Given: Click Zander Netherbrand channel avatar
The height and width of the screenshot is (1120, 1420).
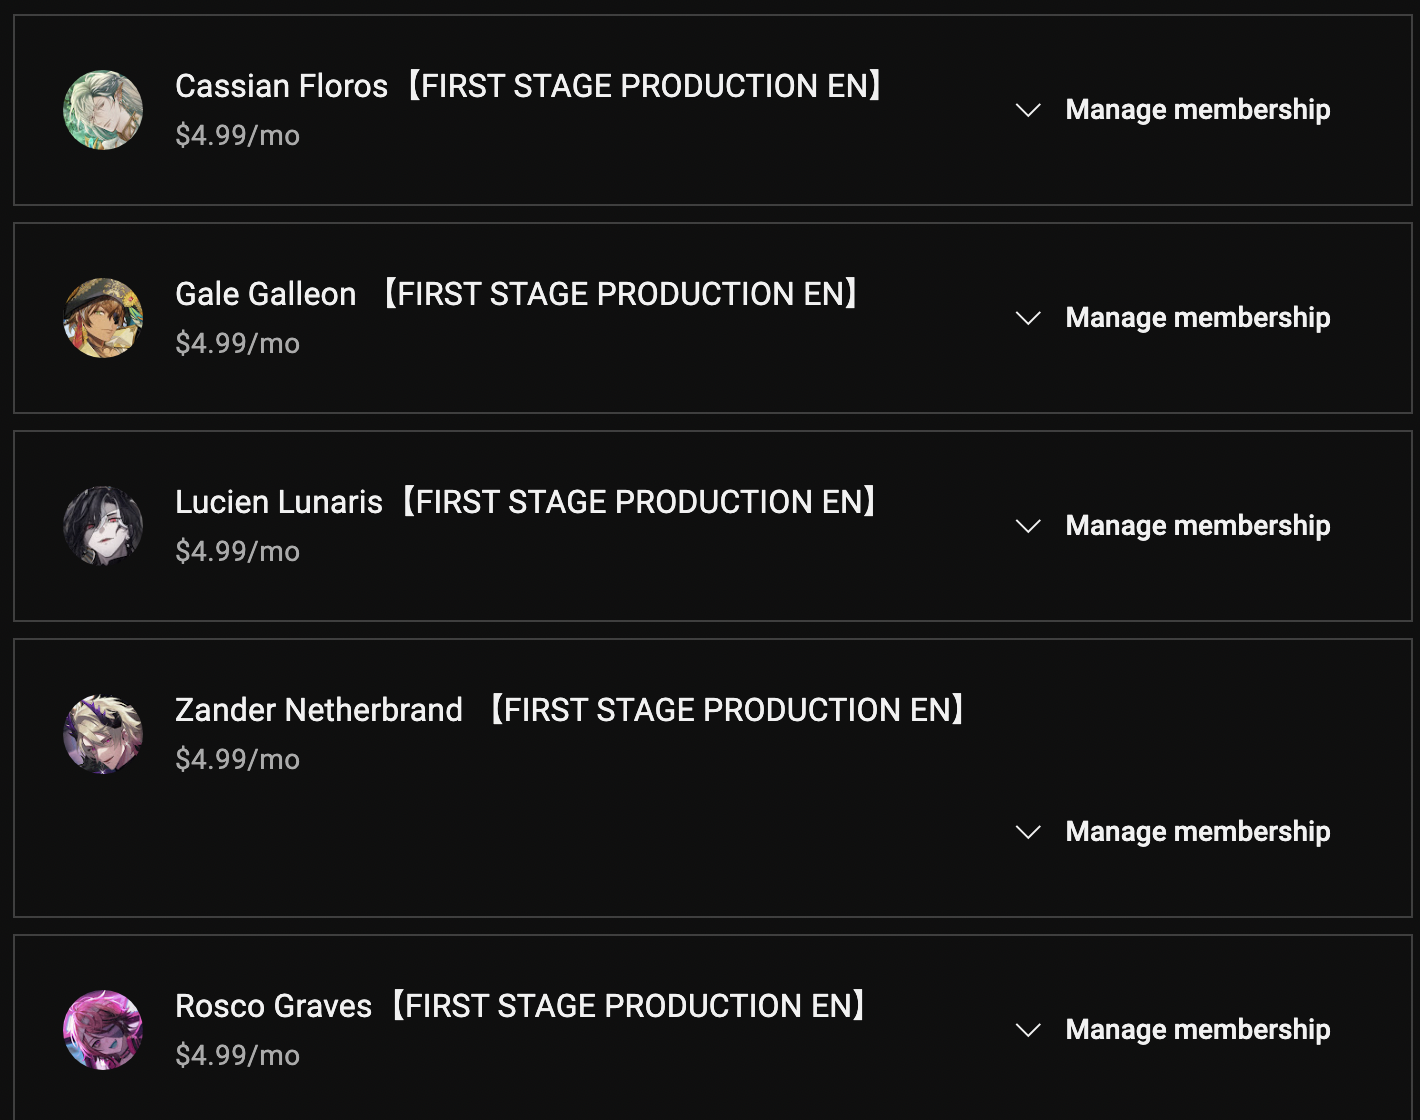Looking at the screenshot, I should coord(103,734).
